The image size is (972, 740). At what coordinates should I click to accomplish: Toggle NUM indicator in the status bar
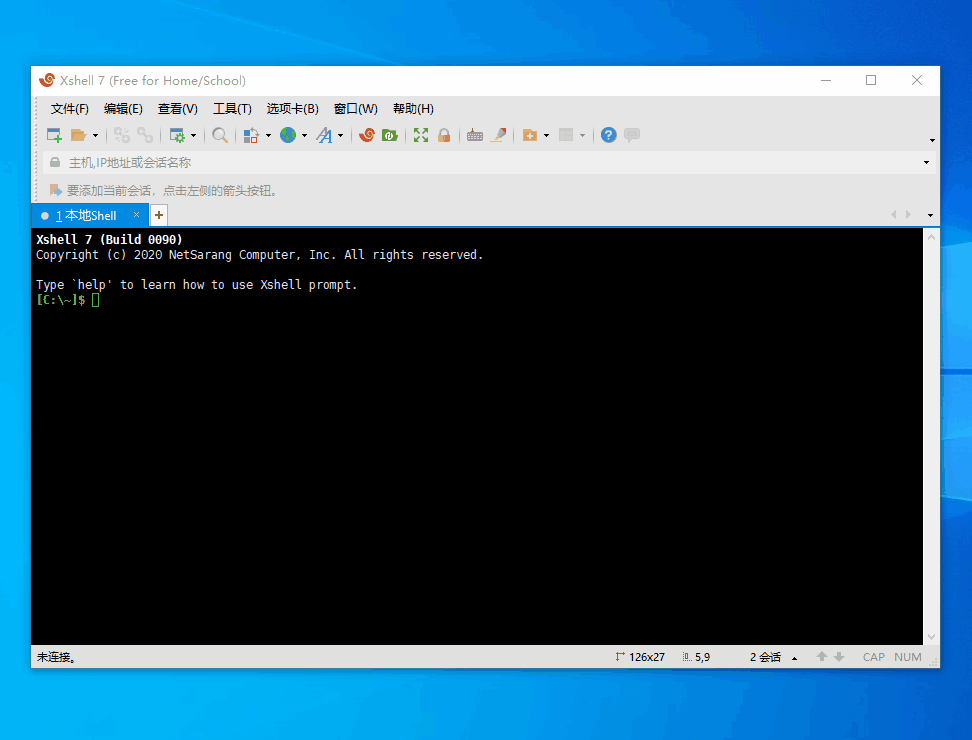point(907,657)
